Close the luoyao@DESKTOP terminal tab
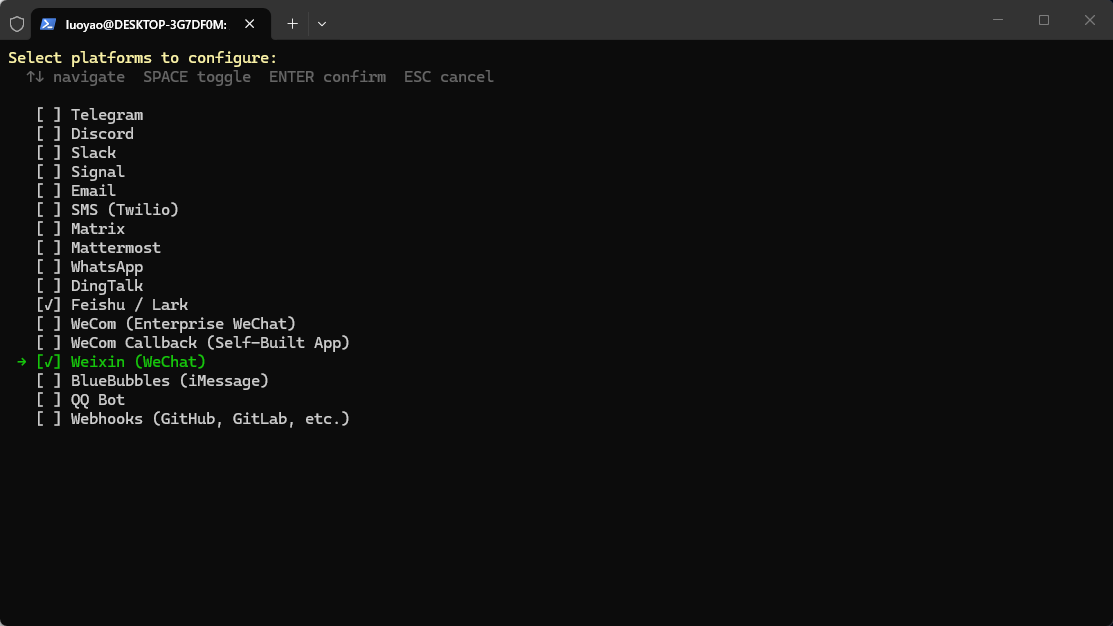Image resolution: width=1113 pixels, height=626 pixels. pos(249,24)
